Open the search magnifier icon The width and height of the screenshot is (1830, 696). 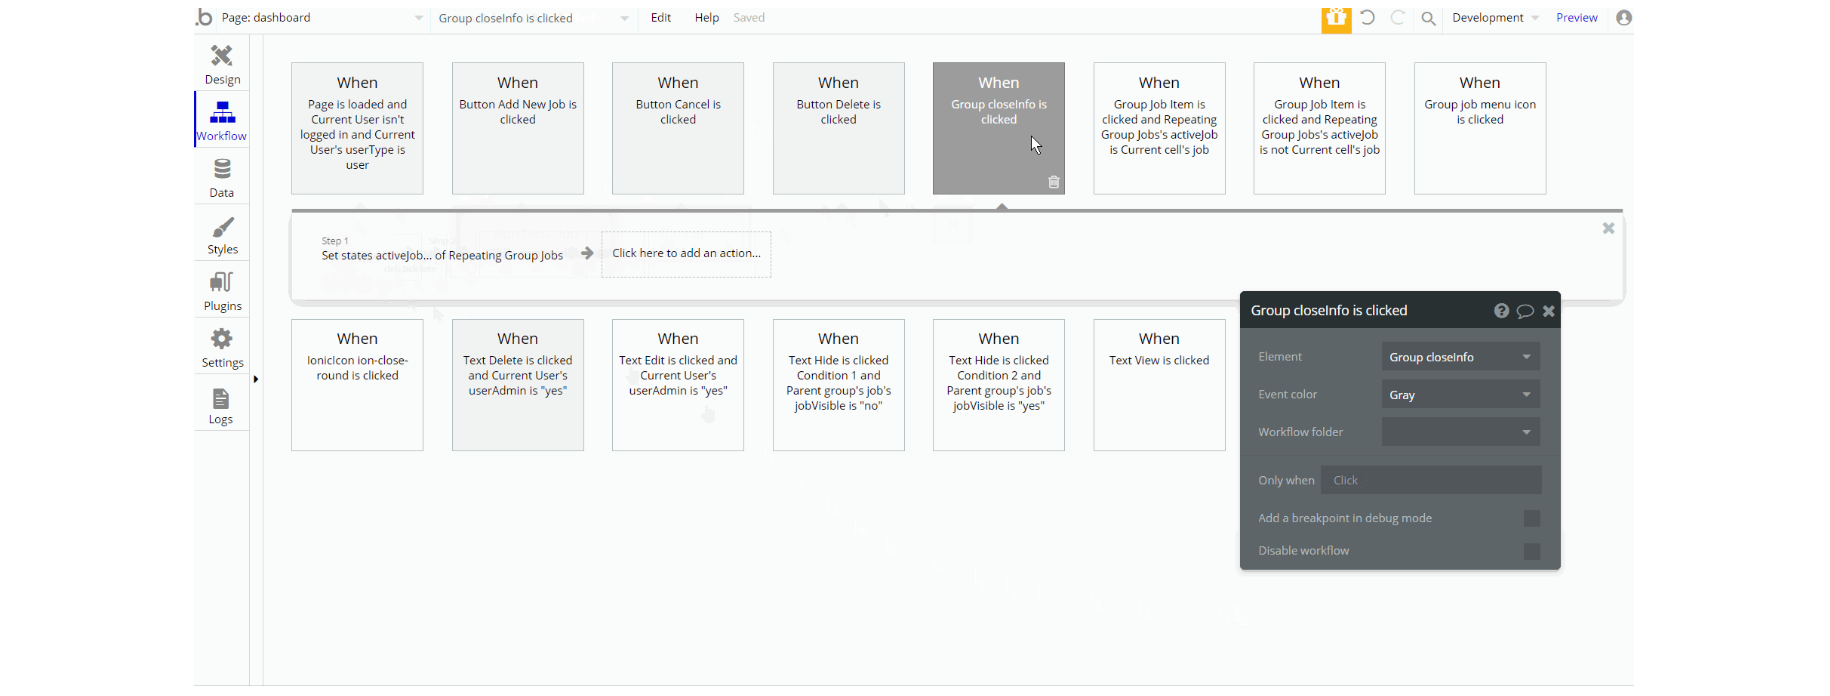(x=1429, y=18)
